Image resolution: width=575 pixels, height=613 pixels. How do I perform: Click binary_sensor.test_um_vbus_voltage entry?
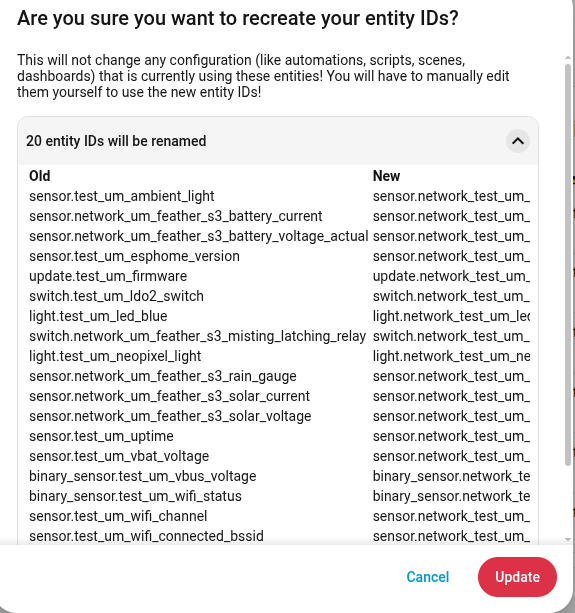point(143,476)
